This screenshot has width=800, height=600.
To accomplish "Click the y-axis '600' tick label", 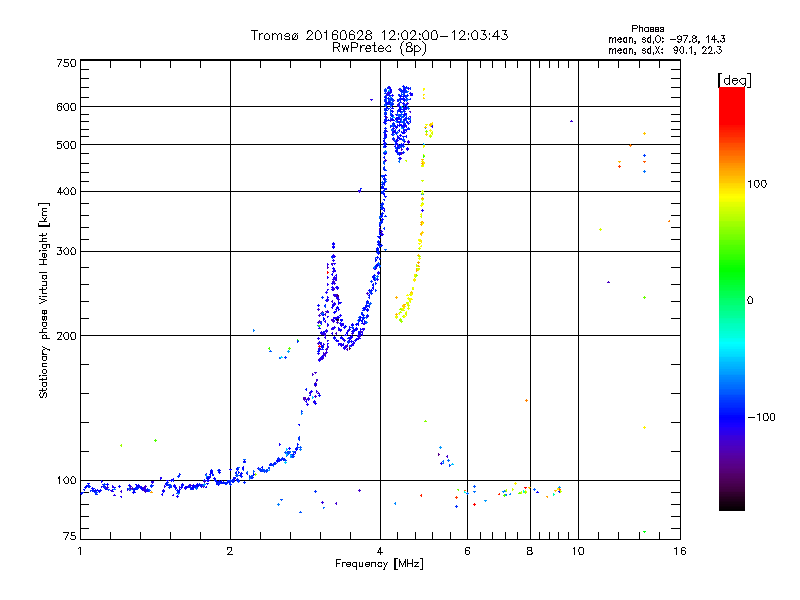I will pyautogui.click(x=66, y=107).
